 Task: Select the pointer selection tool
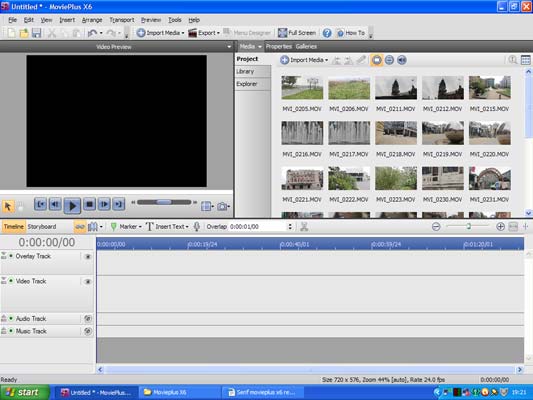pyautogui.click(x=8, y=206)
